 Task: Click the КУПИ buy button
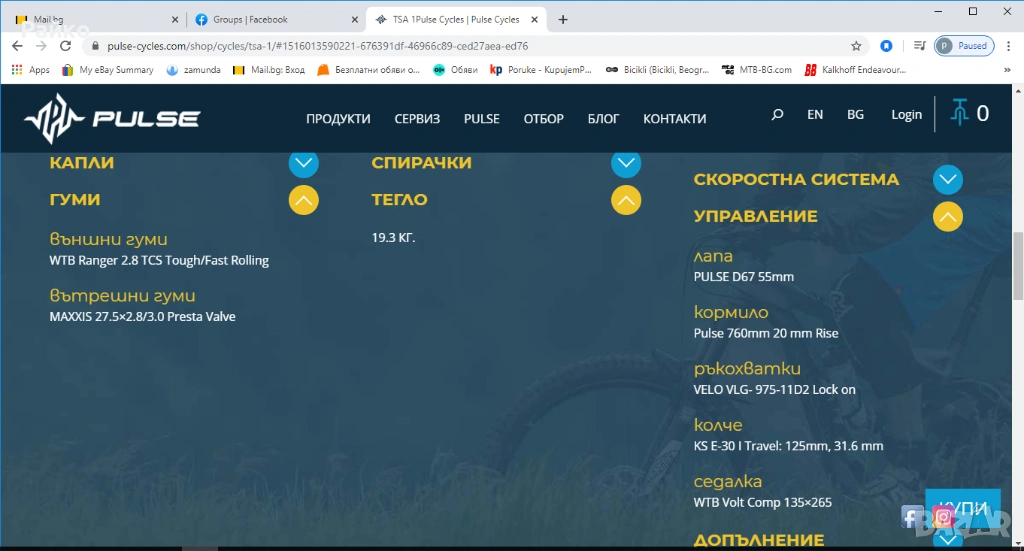coord(963,507)
